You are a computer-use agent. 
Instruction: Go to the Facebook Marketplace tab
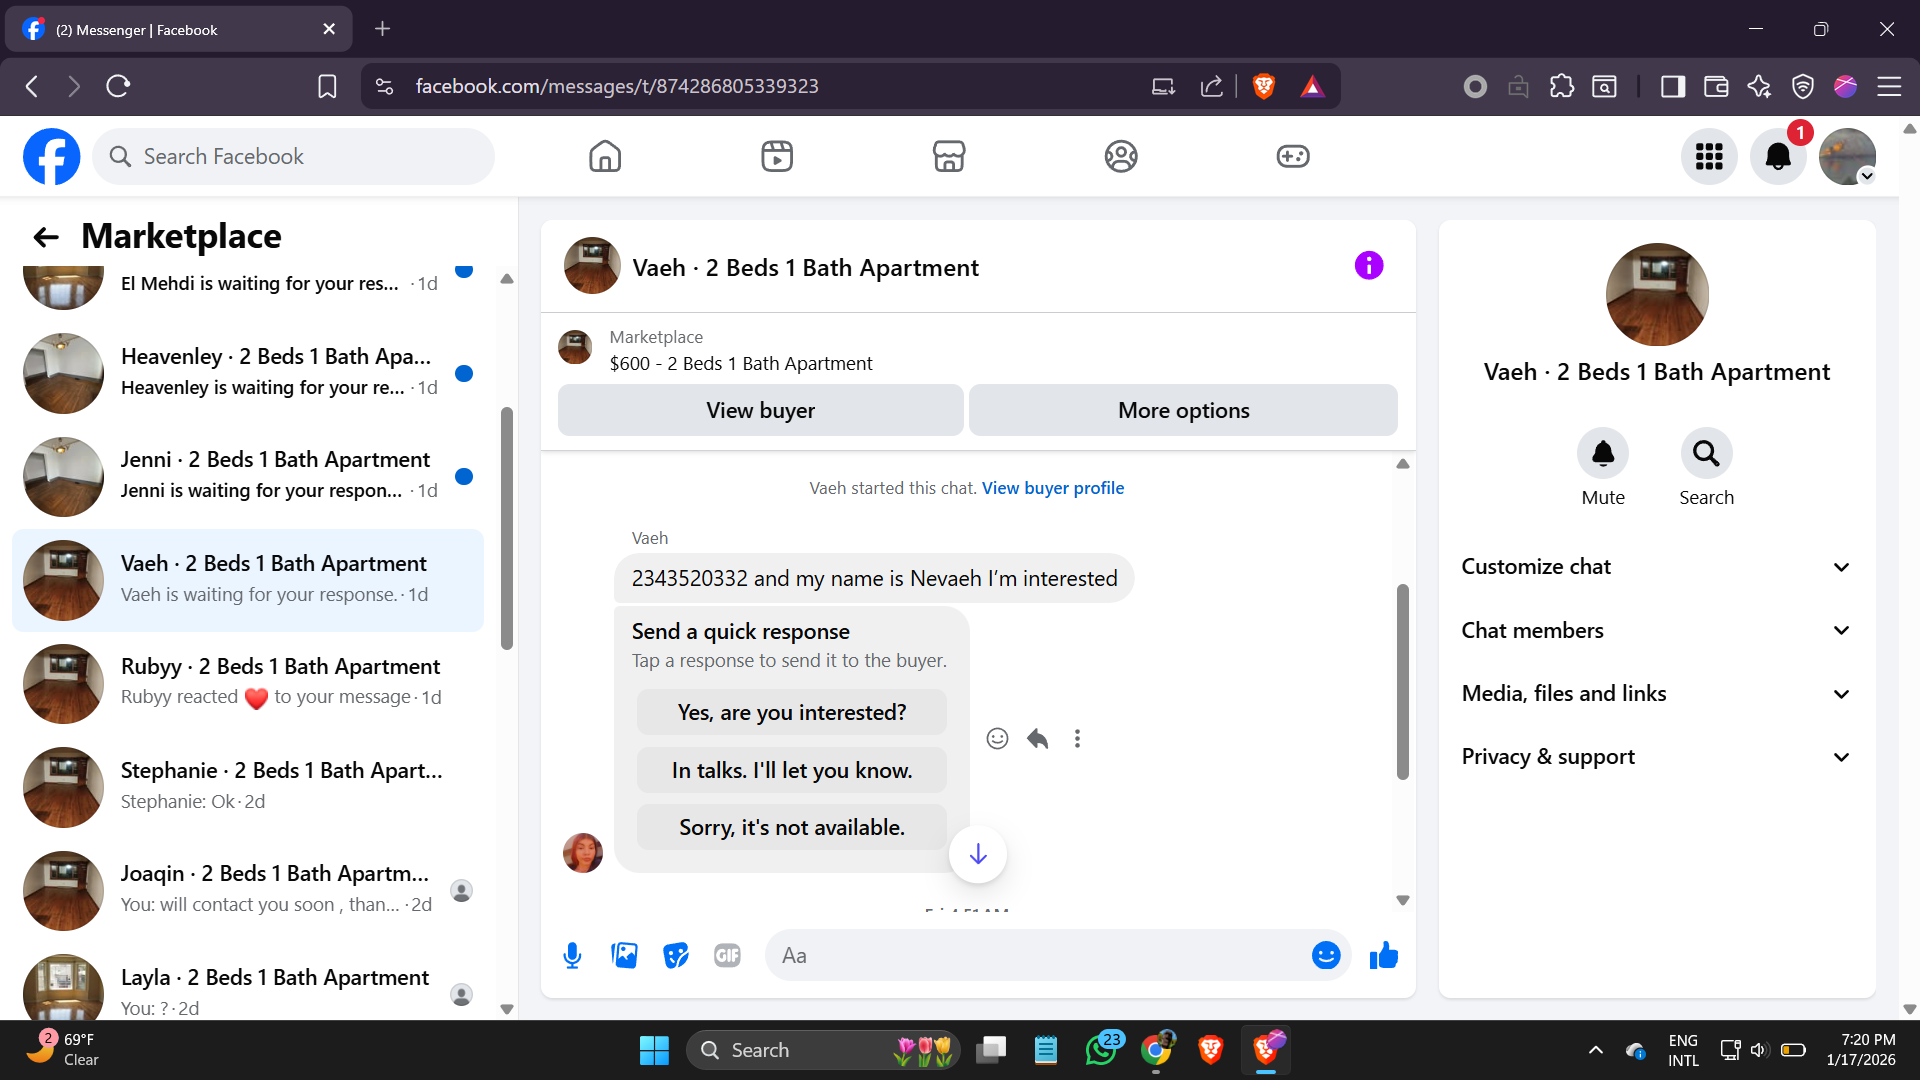(948, 157)
